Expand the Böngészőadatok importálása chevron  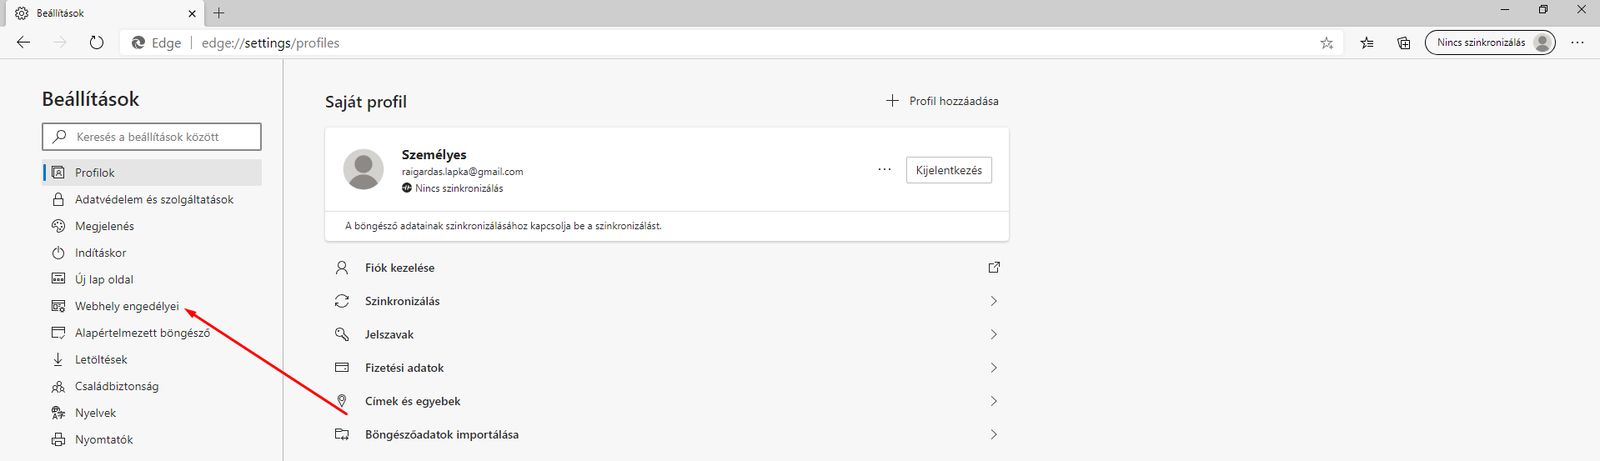993,435
